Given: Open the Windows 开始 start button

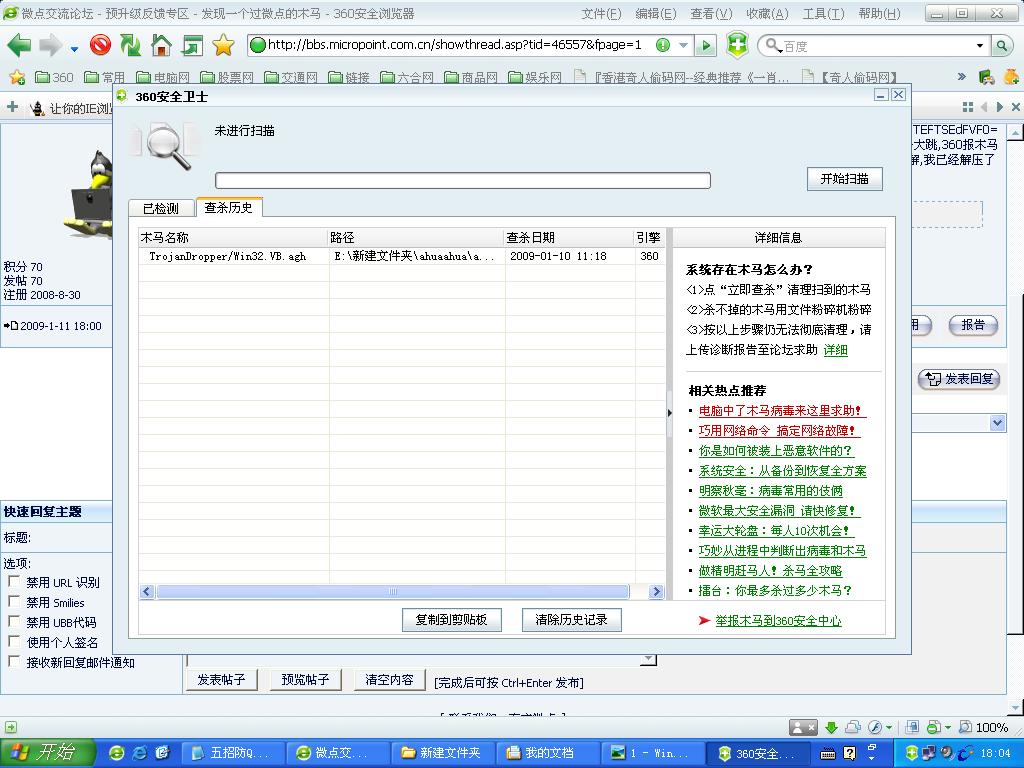Looking at the screenshot, I should tap(47, 753).
